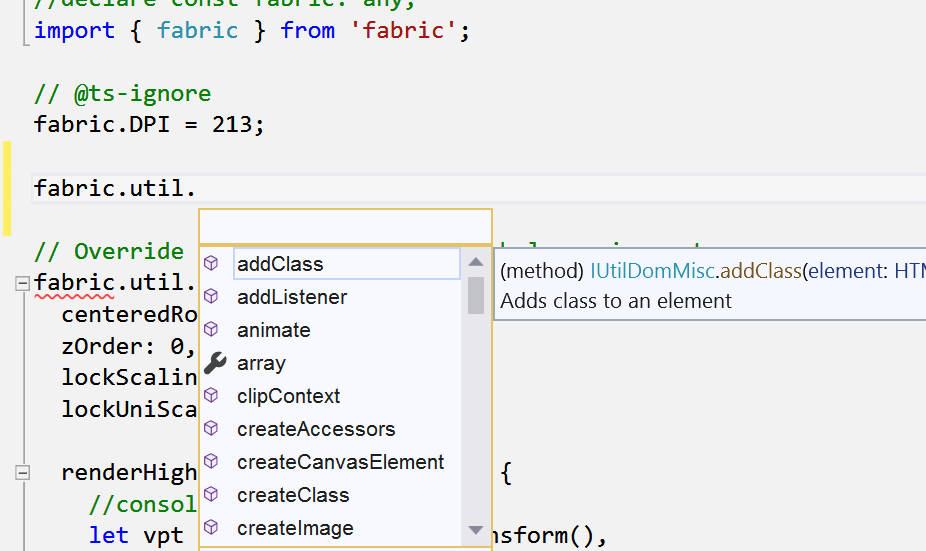Click the method cube icon beside animate

[211, 330]
